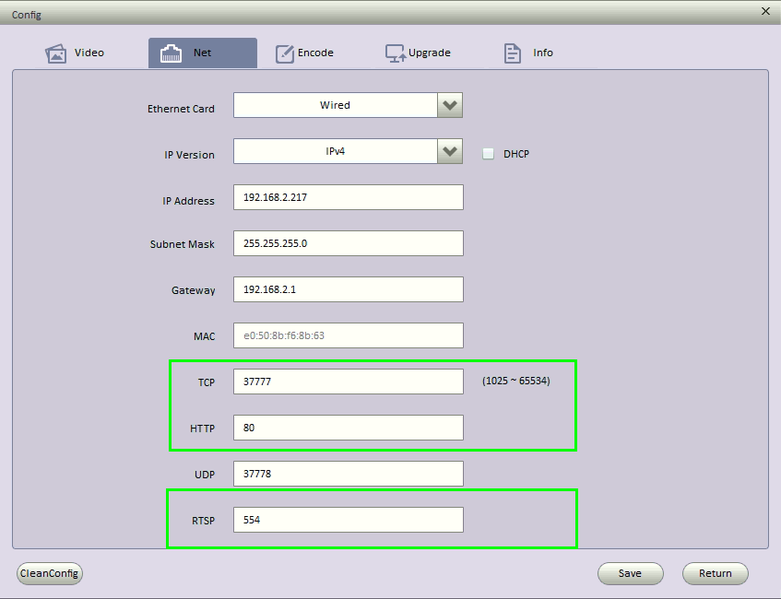Click the HTTP label

(202, 429)
